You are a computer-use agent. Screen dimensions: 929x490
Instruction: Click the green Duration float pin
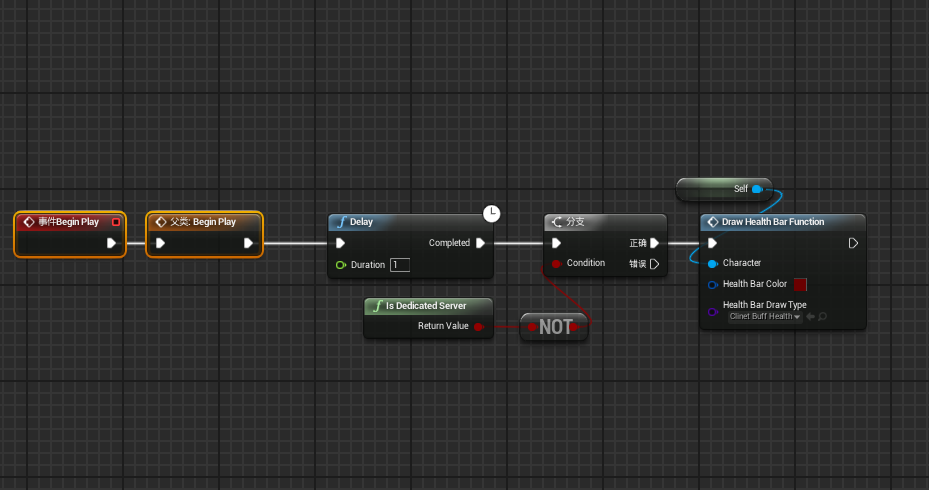click(341, 265)
